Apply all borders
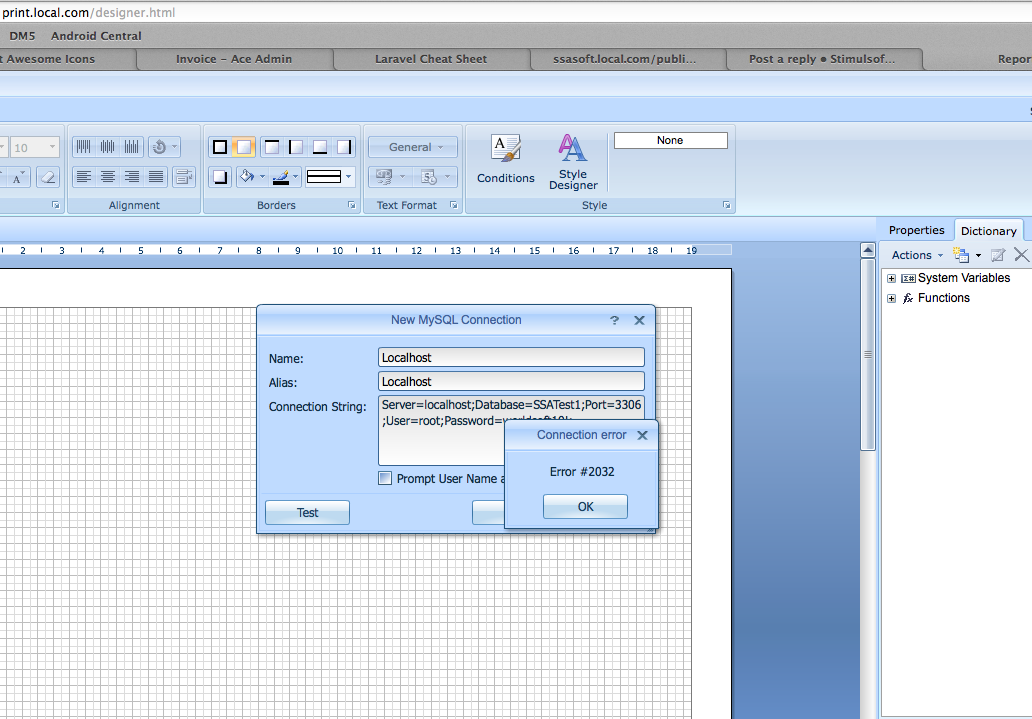1032x719 pixels. click(x=220, y=147)
